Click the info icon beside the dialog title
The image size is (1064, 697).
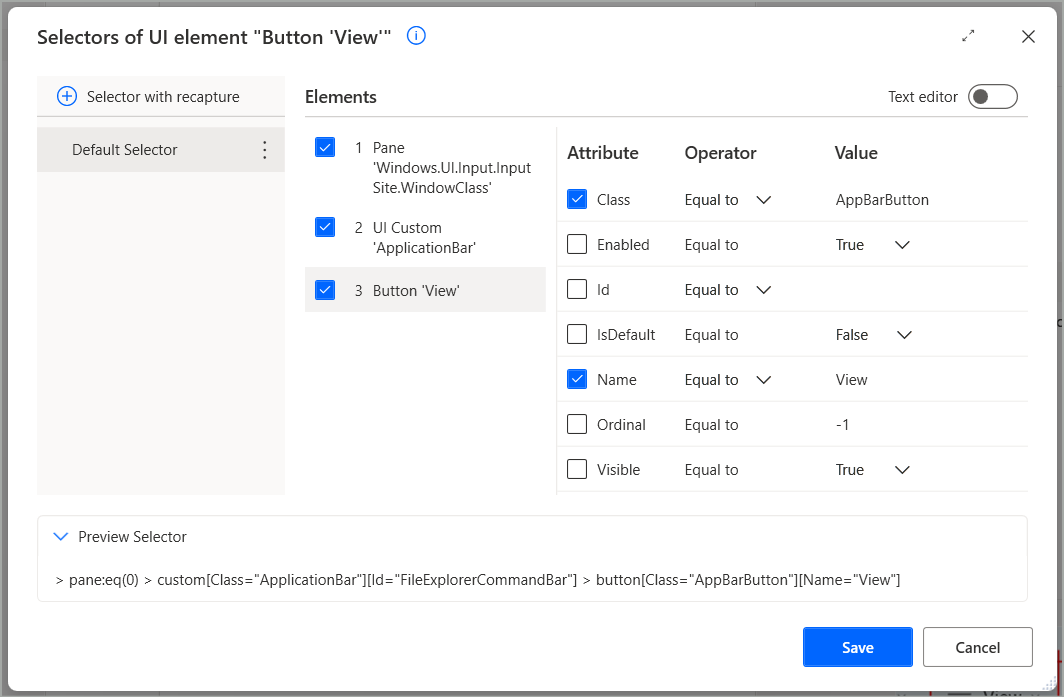pos(416,36)
